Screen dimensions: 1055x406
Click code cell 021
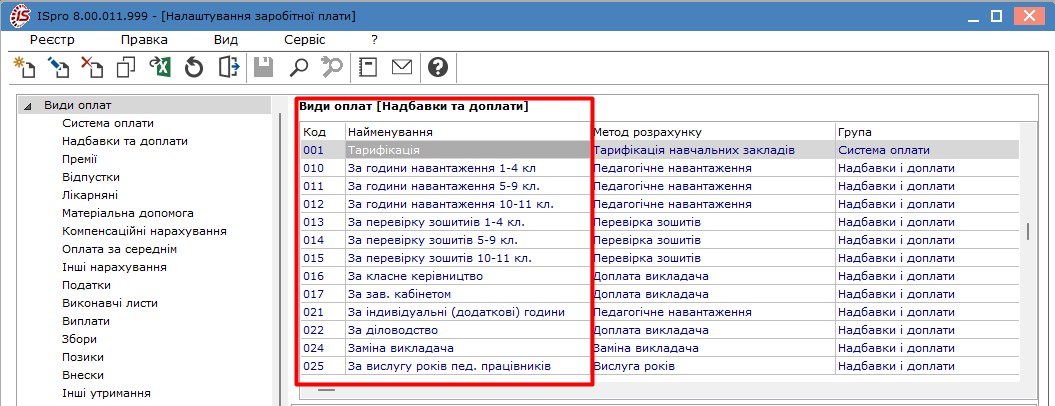[x=322, y=312]
